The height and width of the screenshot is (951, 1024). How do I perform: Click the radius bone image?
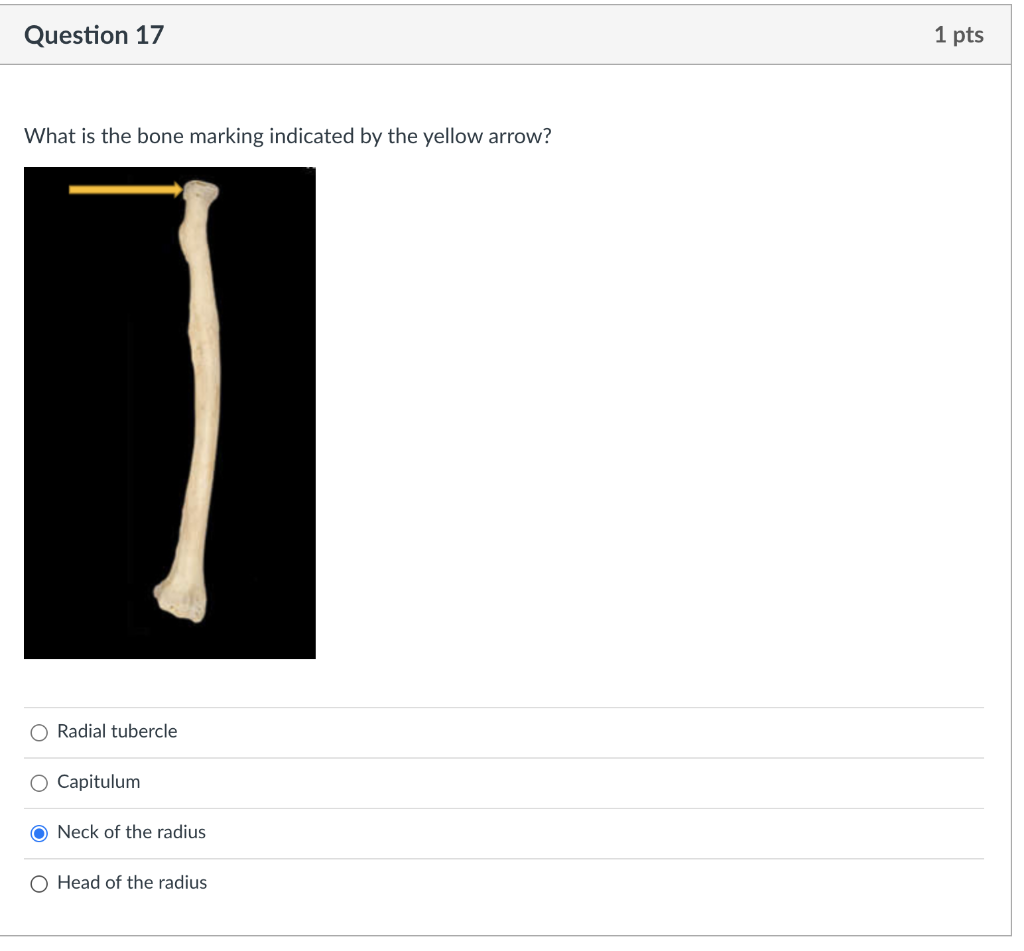point(170,410)
